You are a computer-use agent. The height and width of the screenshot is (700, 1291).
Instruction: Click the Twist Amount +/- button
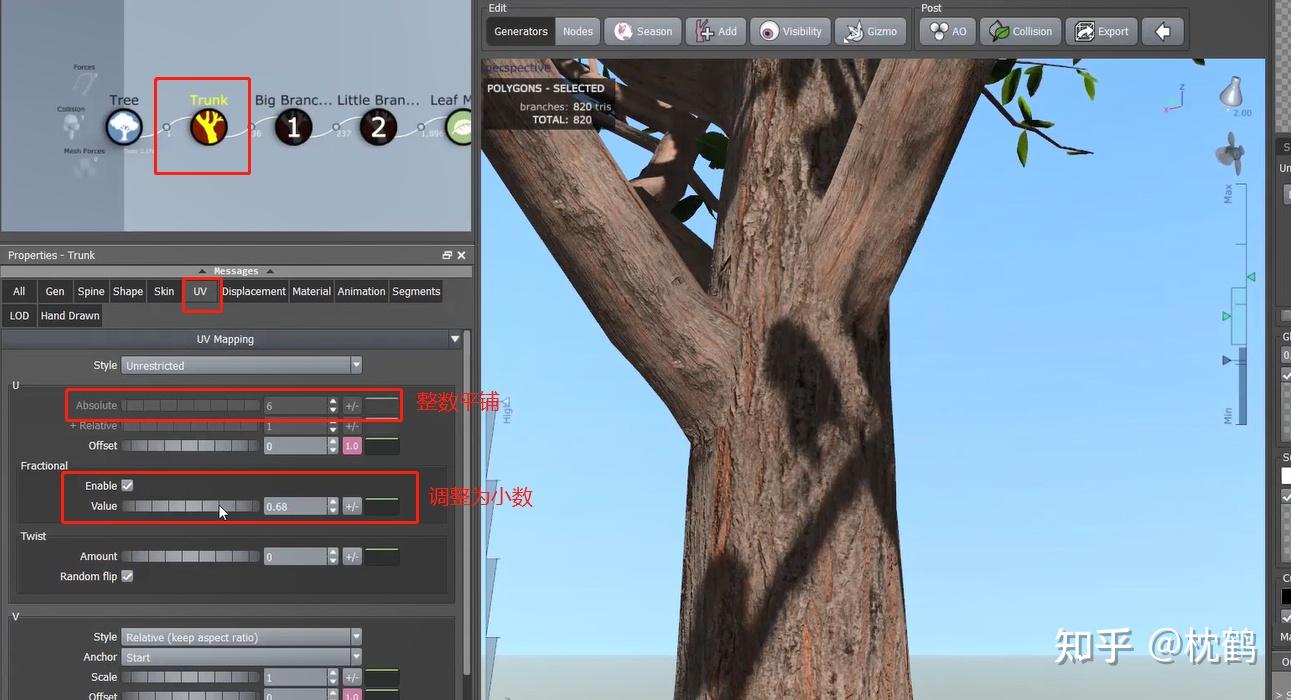point(352,556)
